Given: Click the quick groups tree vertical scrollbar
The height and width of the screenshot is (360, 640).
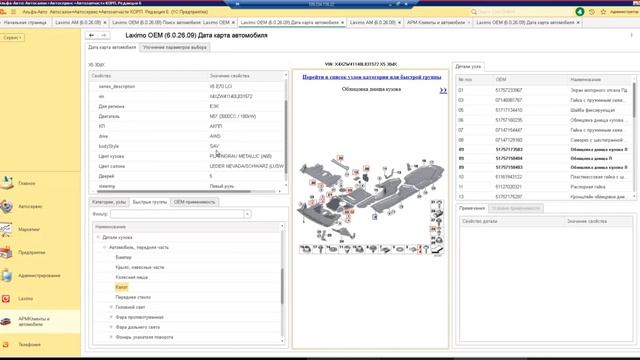Looking at the screenshot, I should pos(282,286).
